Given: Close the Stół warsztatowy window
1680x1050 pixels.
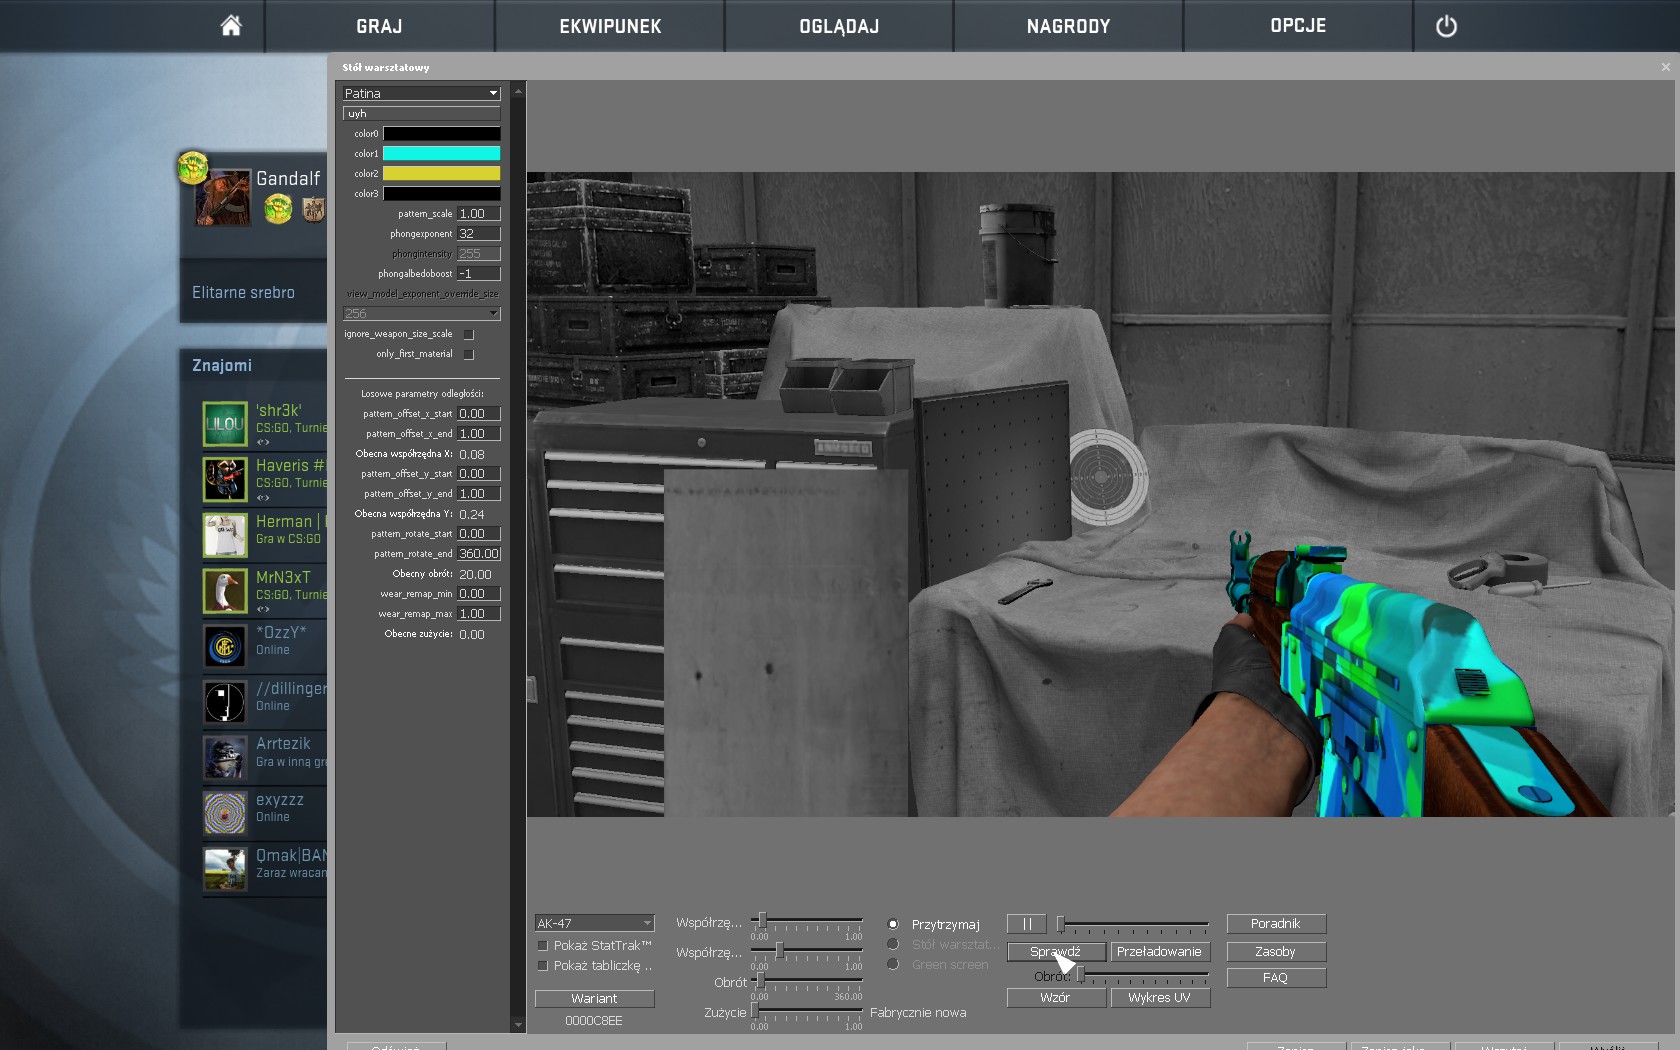Looking at the screenshot, I should click(1665, 67).
